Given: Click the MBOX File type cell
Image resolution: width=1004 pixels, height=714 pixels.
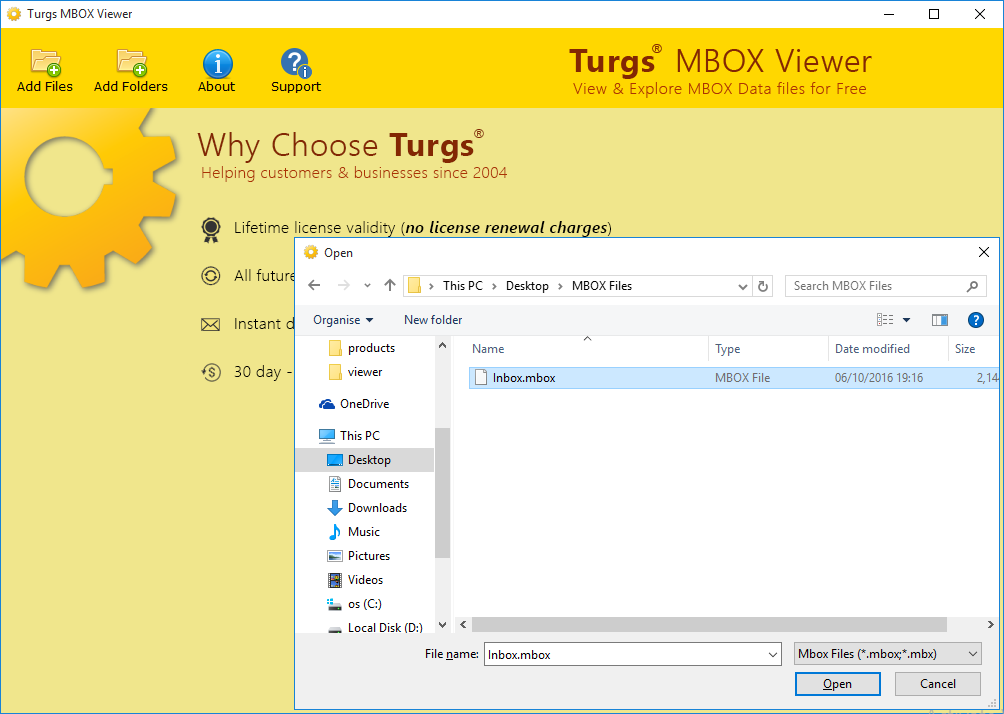Looking at the screenshot, I should click(742, 378).
